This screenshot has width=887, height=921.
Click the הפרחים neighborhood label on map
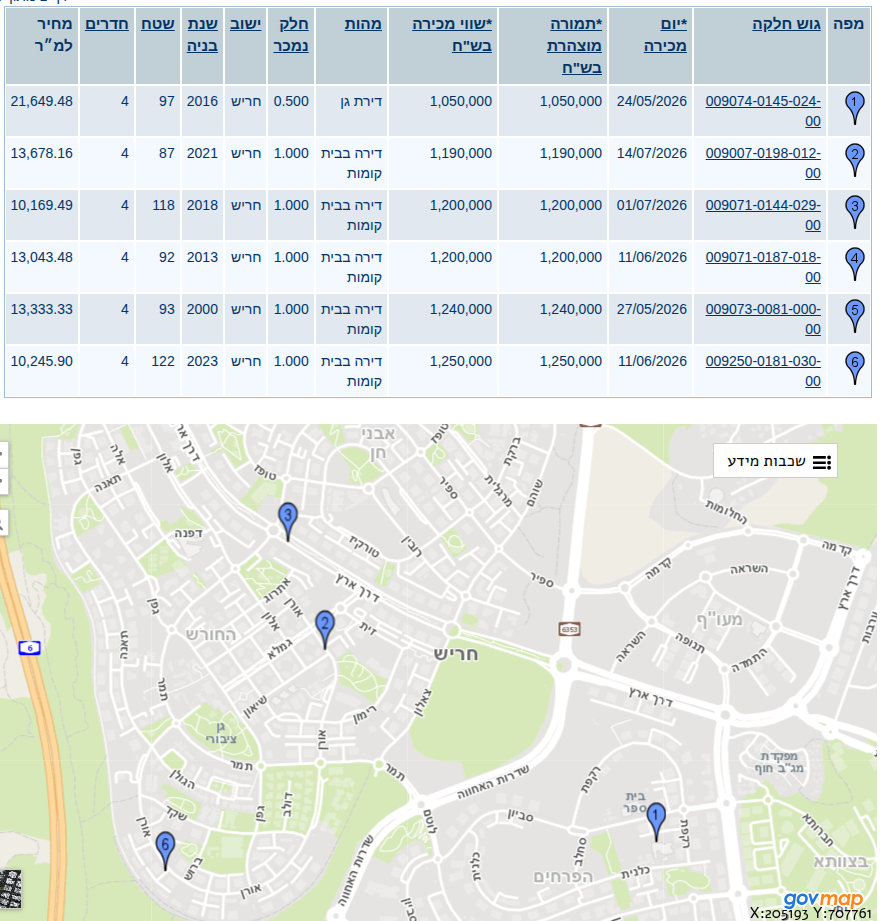point(563,877)
